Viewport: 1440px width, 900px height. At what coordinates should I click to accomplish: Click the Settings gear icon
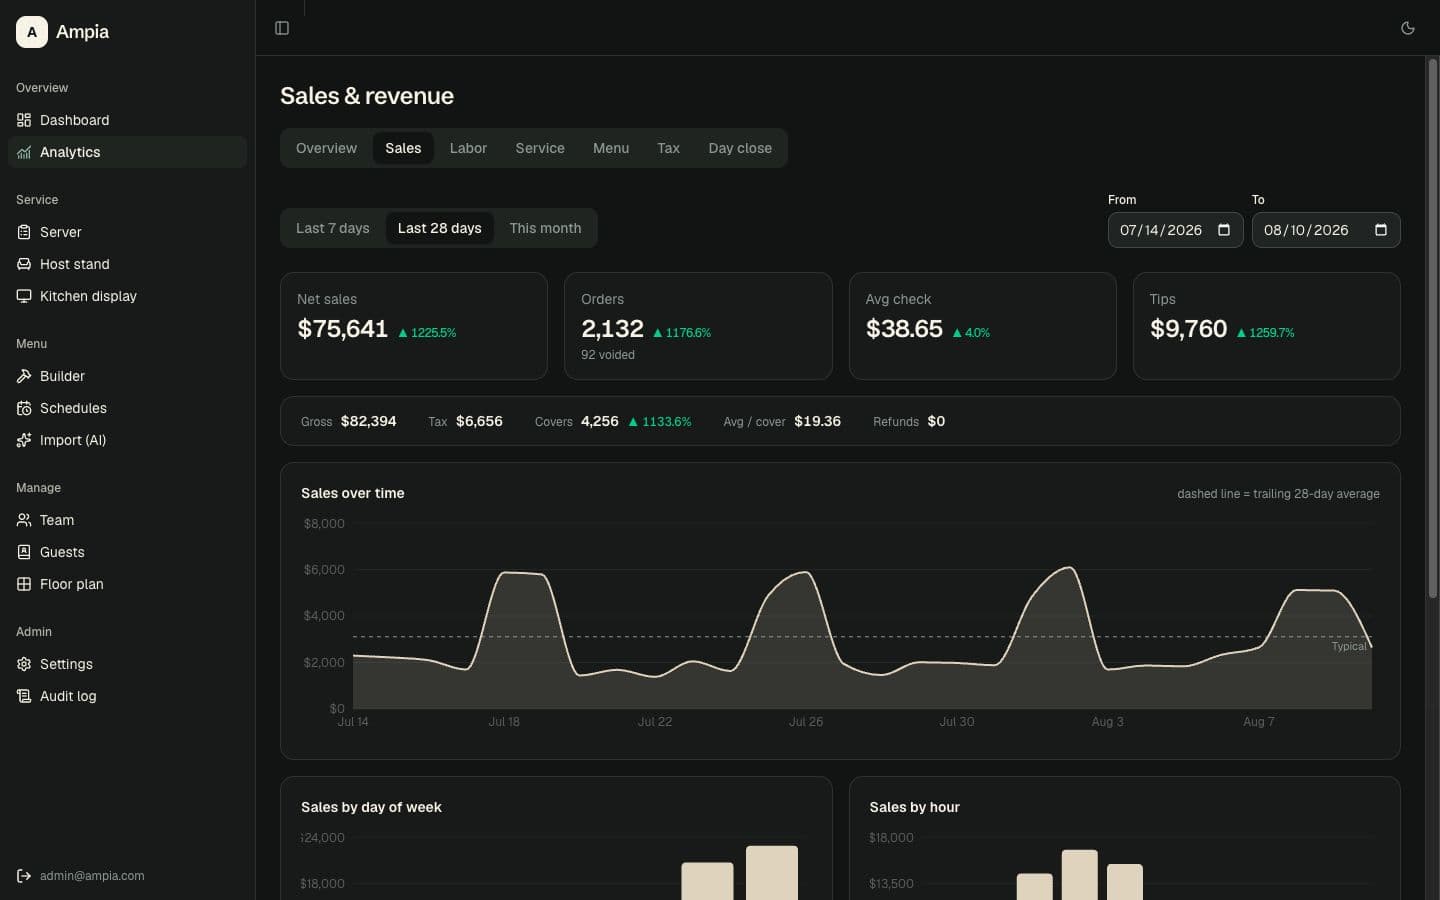[24, 664]
